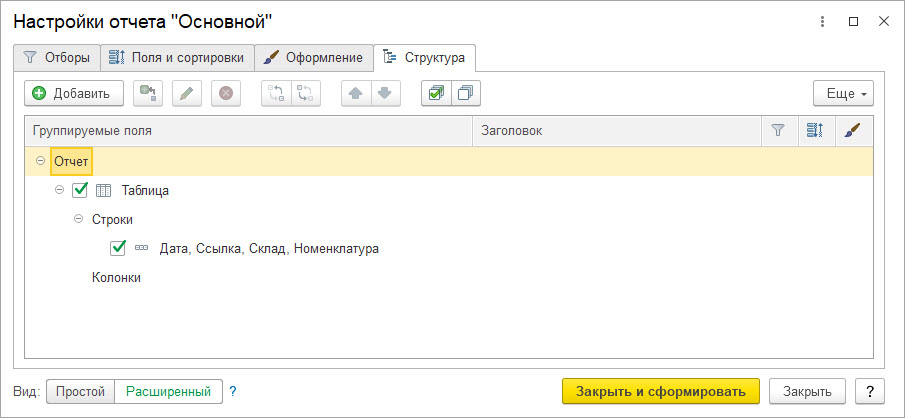Image resolution: width=905 pixels, height=418 pixels.
Task: Select the Таблица row label
Action: 145,191
